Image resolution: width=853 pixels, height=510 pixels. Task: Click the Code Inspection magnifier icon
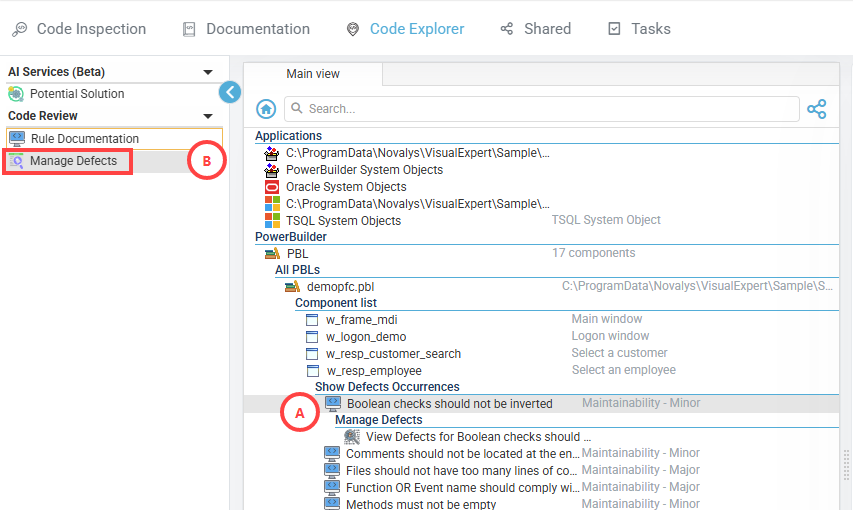tap(20, 29)
